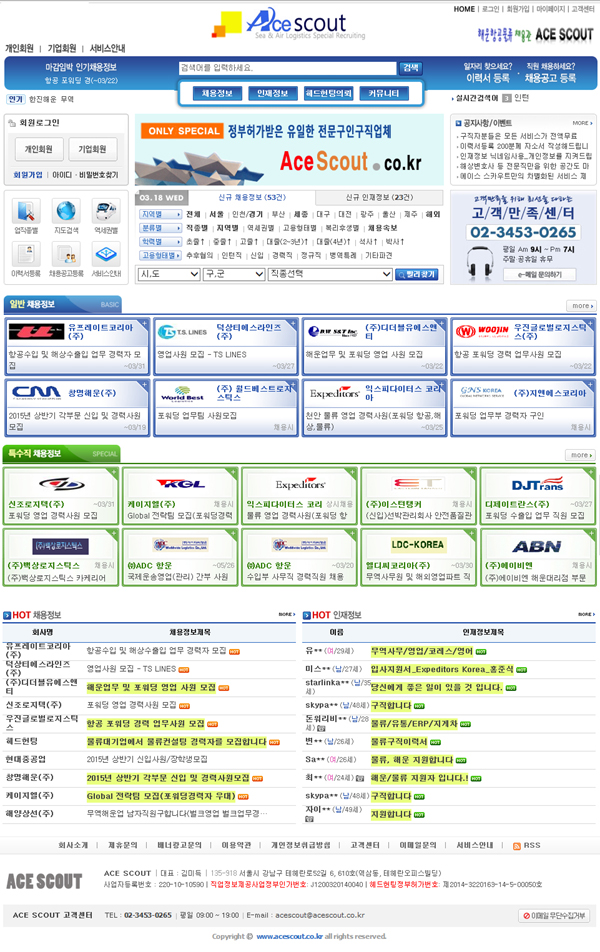Click the T.S. LINES logo

click(x=182, y=332)
